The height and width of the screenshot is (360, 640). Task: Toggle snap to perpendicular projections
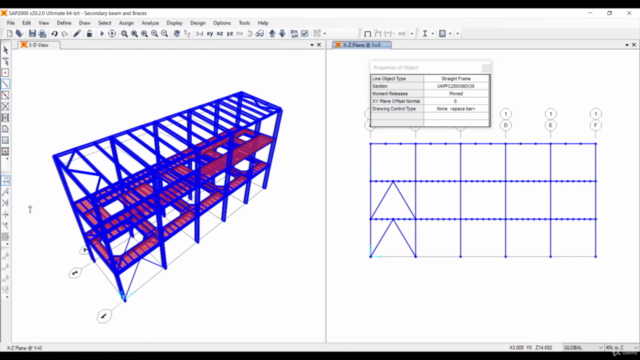[x=5, y=214]
